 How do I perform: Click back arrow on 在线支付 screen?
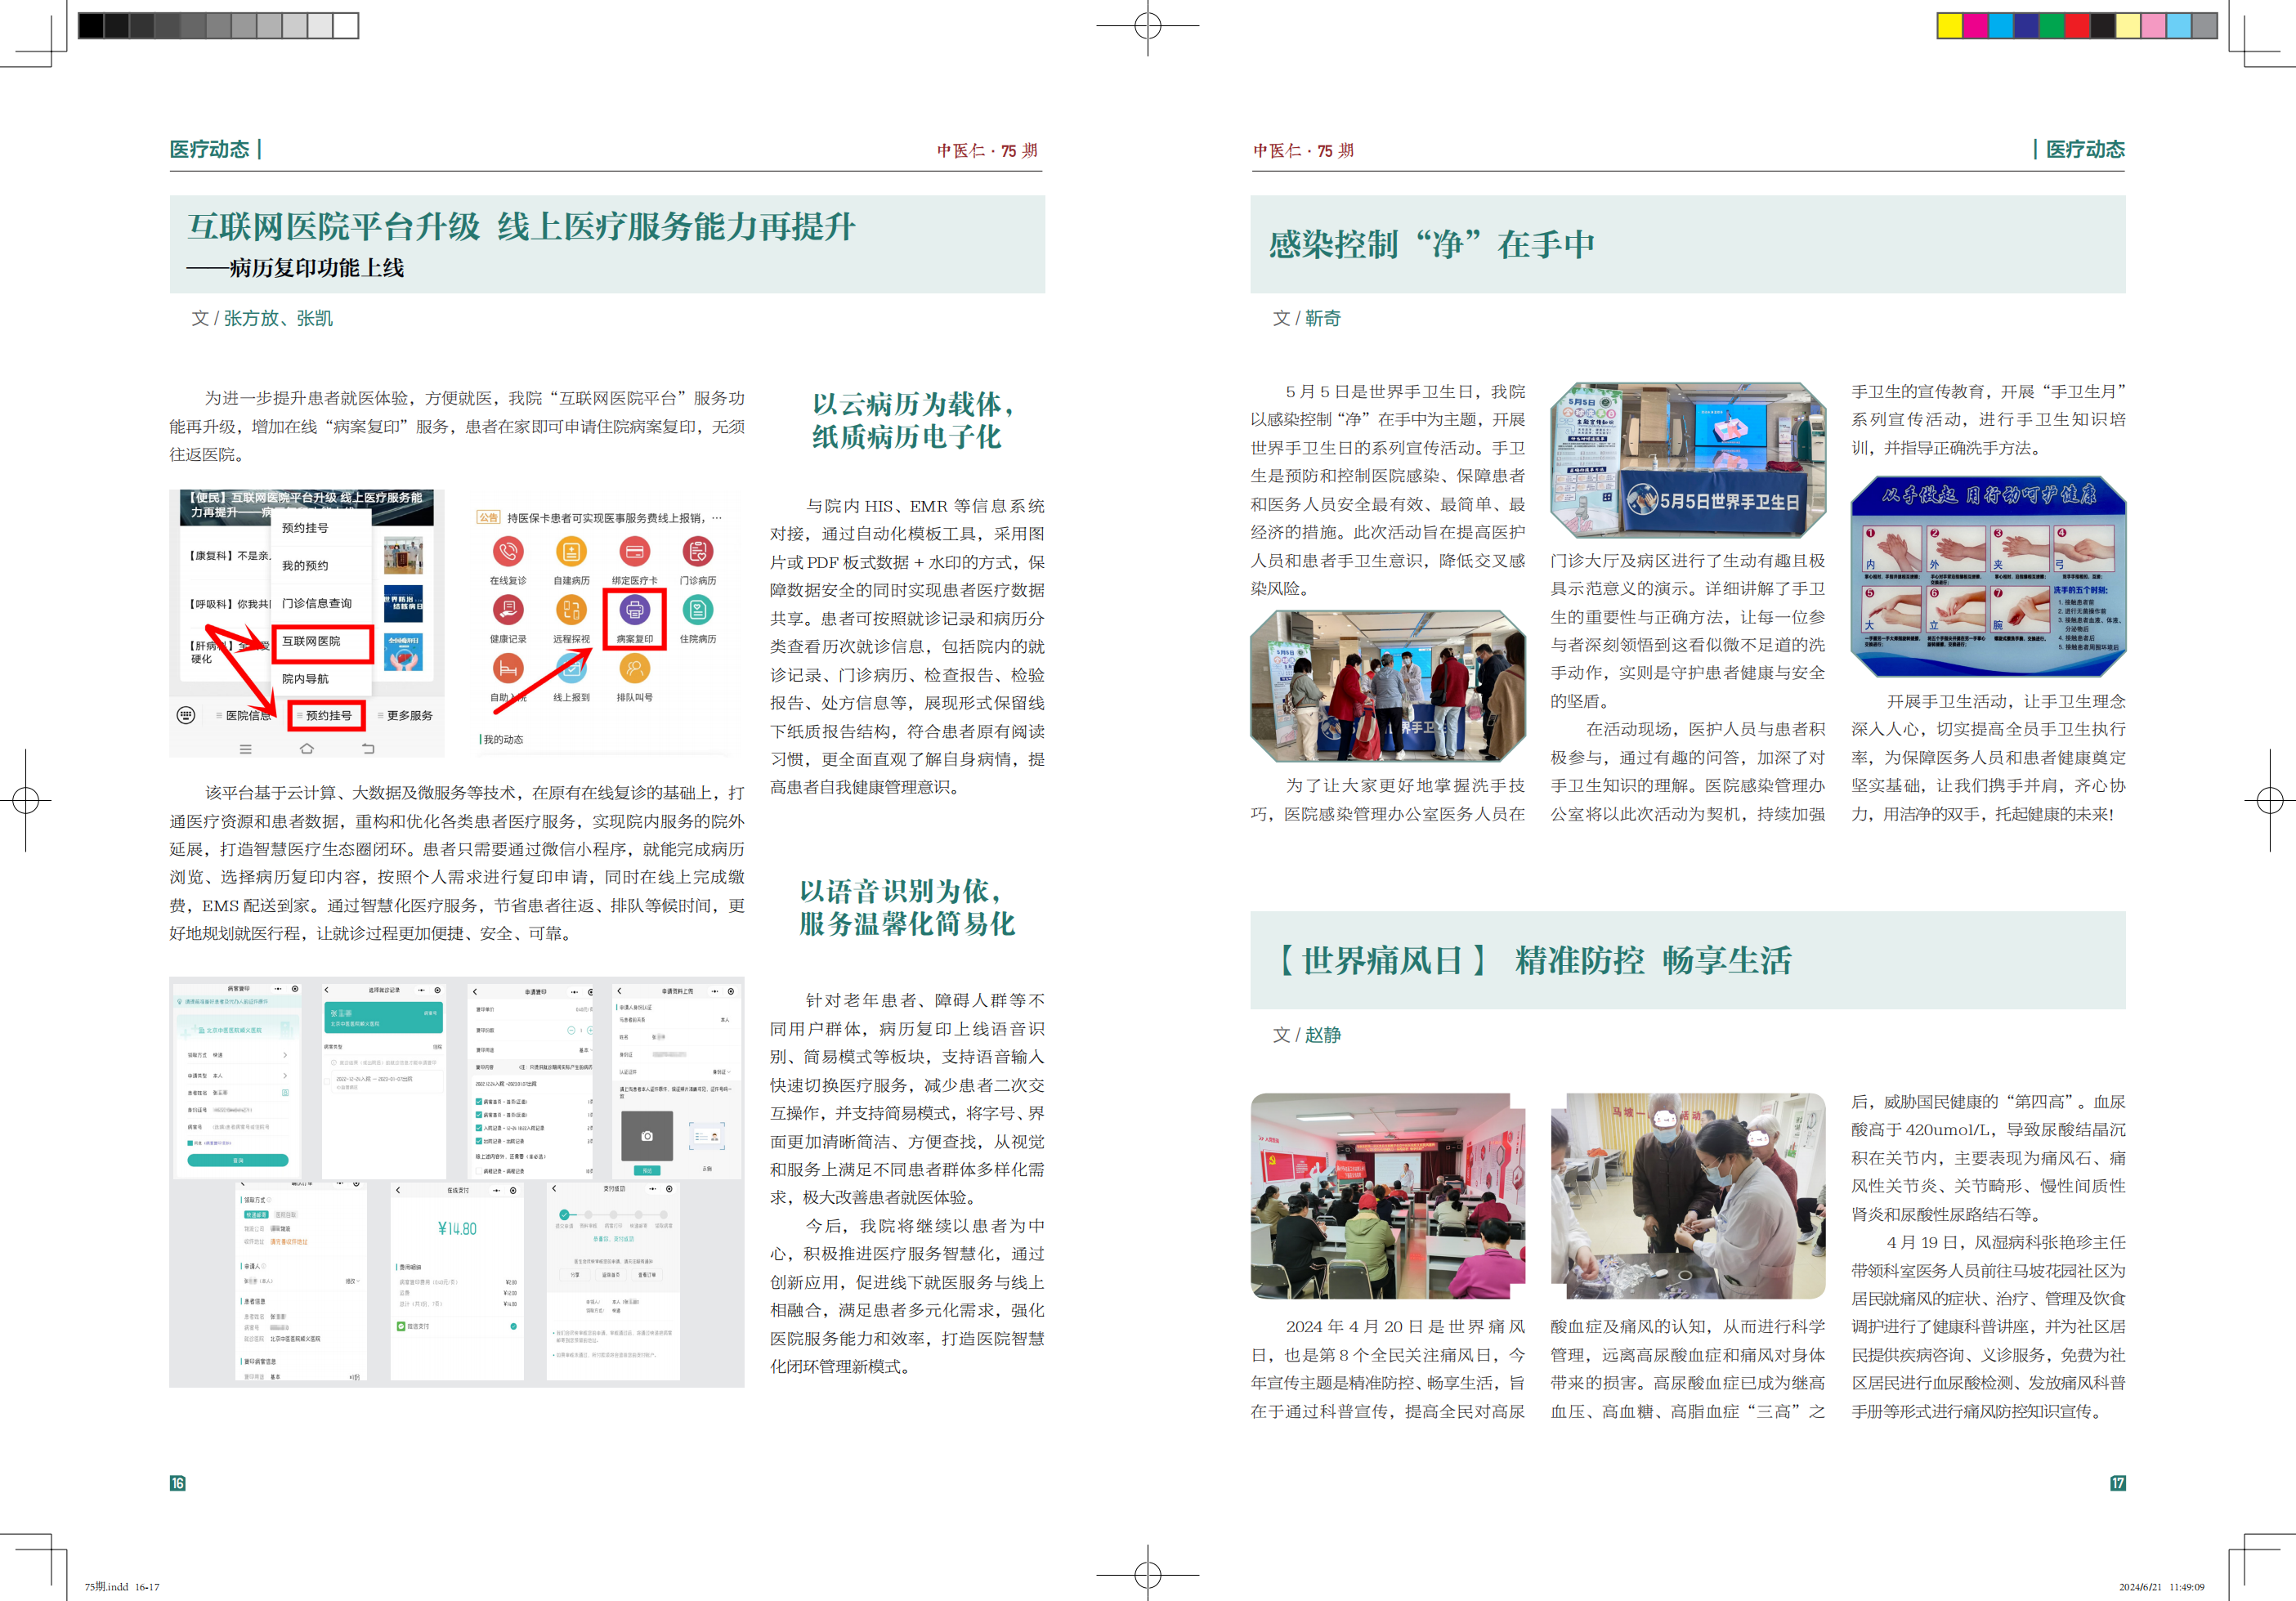pos(399,1190)
